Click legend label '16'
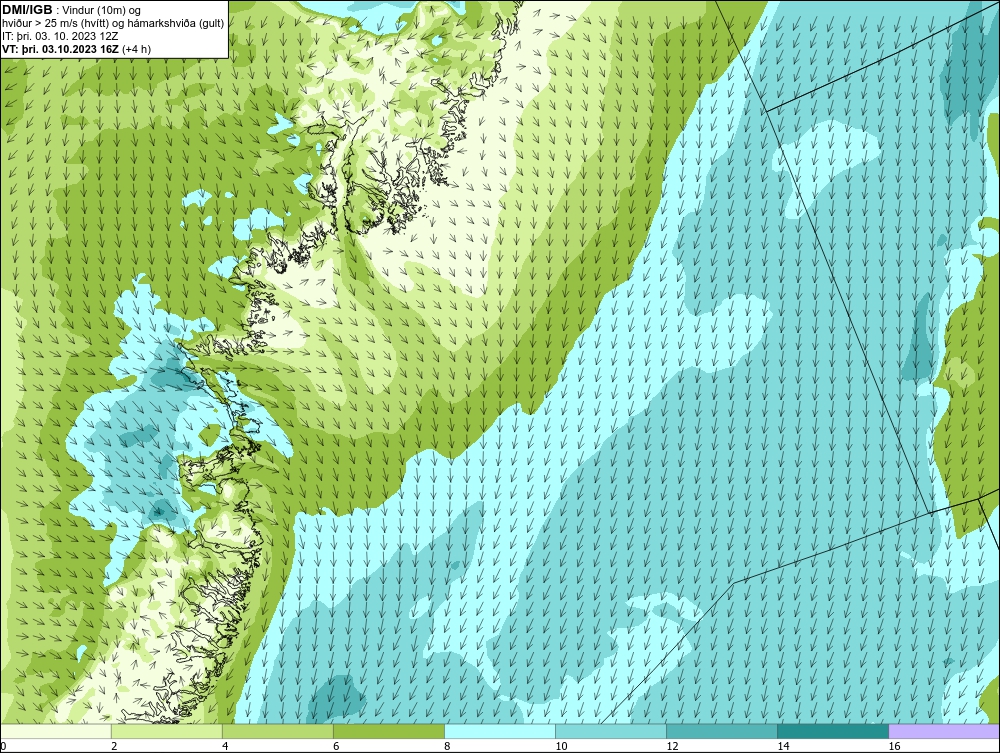1000x753 pixels. tap(894, 746)
